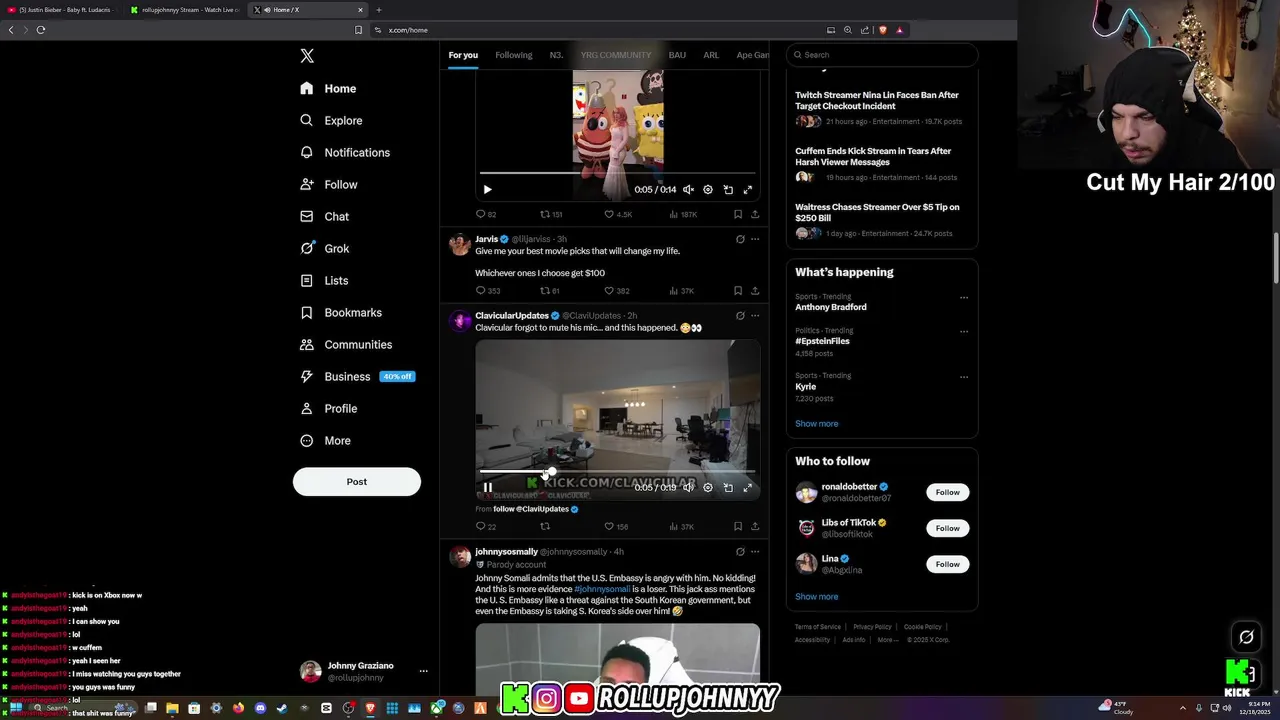Click the Windows Start button

16,708
